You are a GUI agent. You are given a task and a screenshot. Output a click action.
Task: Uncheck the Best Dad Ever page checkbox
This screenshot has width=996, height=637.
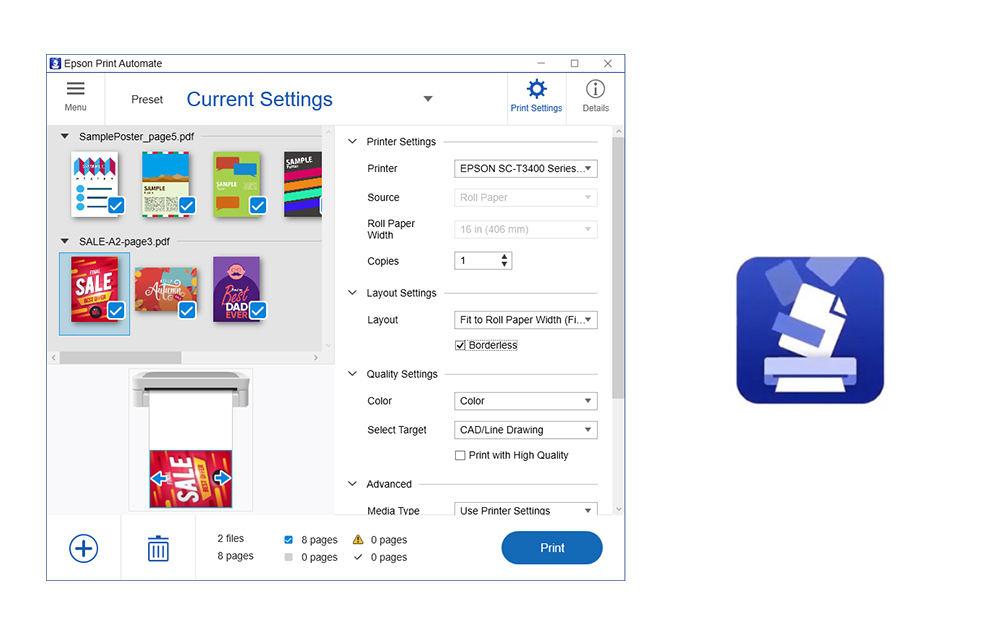click(x=257, y=311)
